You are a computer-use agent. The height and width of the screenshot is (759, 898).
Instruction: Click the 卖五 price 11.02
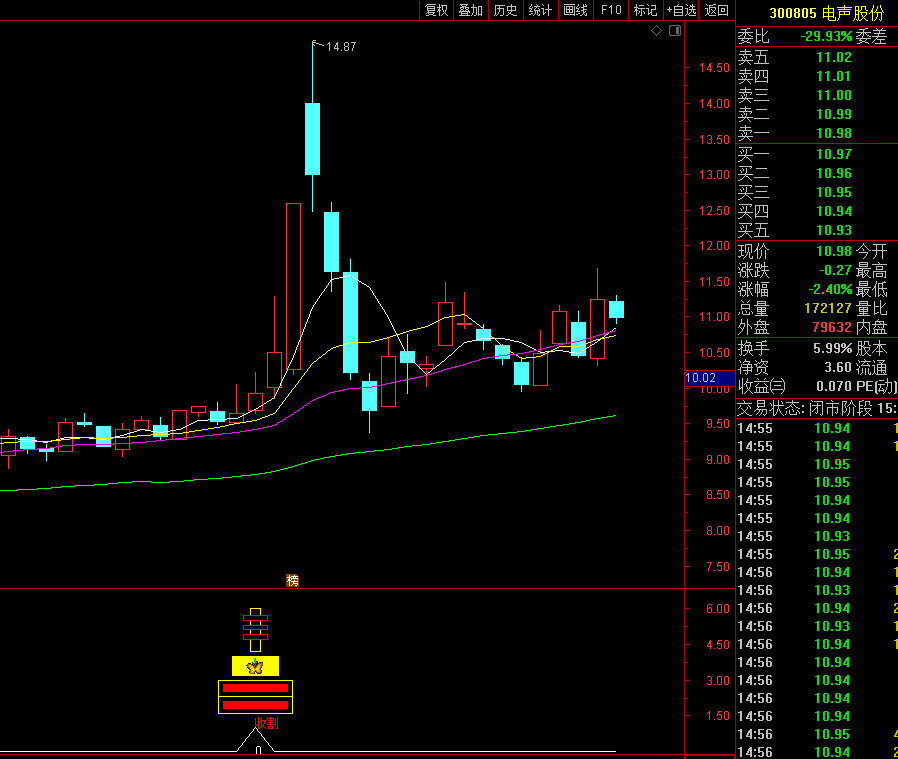pyautogui.click(x=834, y=57)
